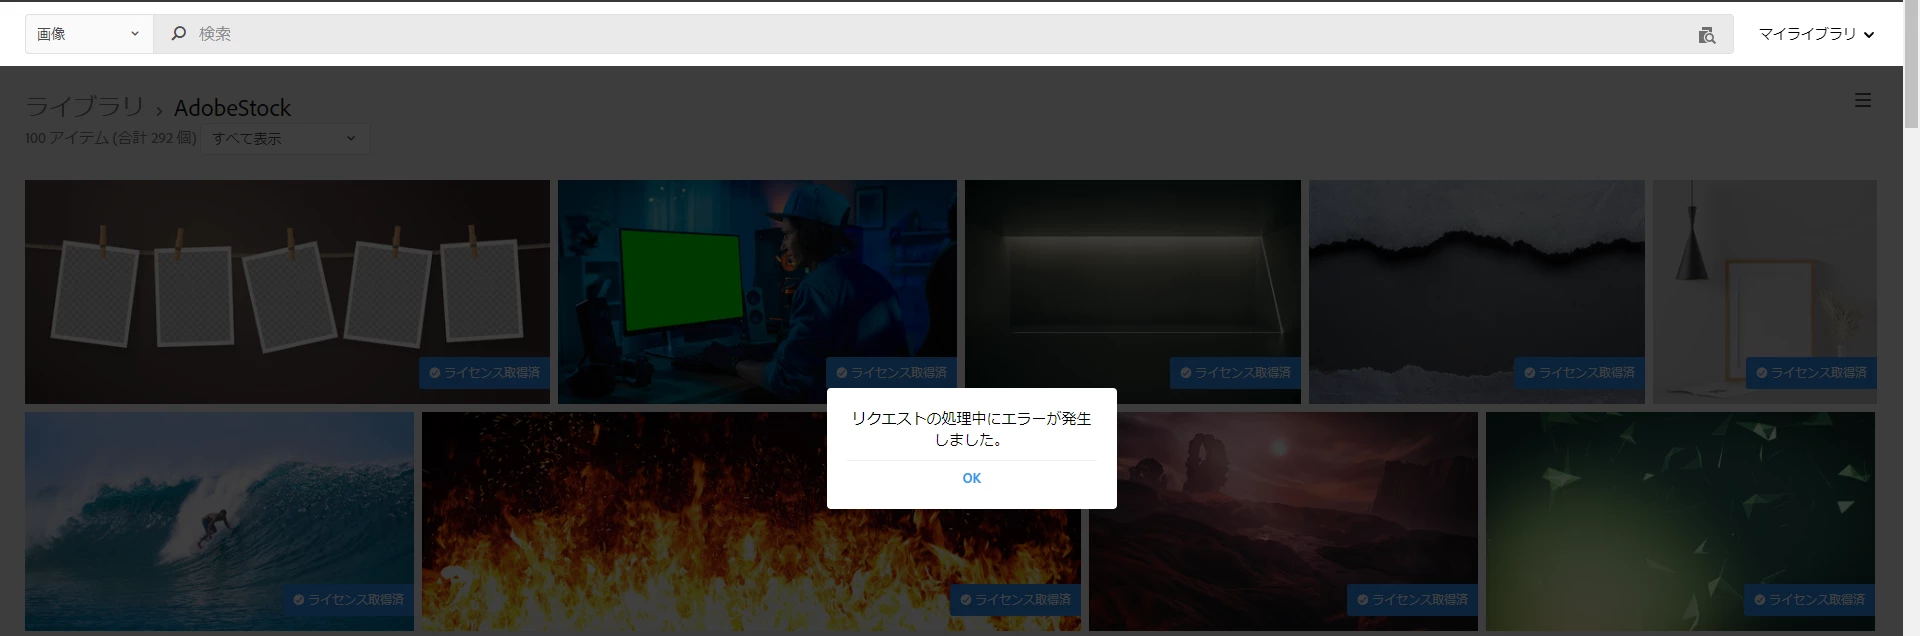Click the error message text in dialog
Image resolution: width=1920 pixels, height=636 pixels.
tap(971, 429)
